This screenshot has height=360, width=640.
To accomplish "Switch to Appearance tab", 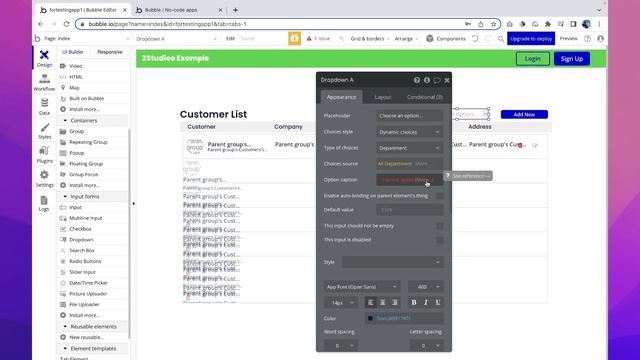I will (341, 97).
